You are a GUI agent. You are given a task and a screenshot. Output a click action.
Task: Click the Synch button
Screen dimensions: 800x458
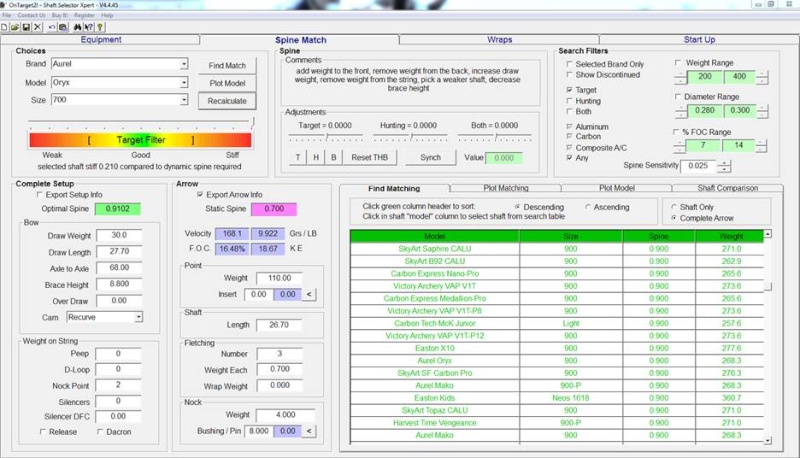(x=430, y=157)
